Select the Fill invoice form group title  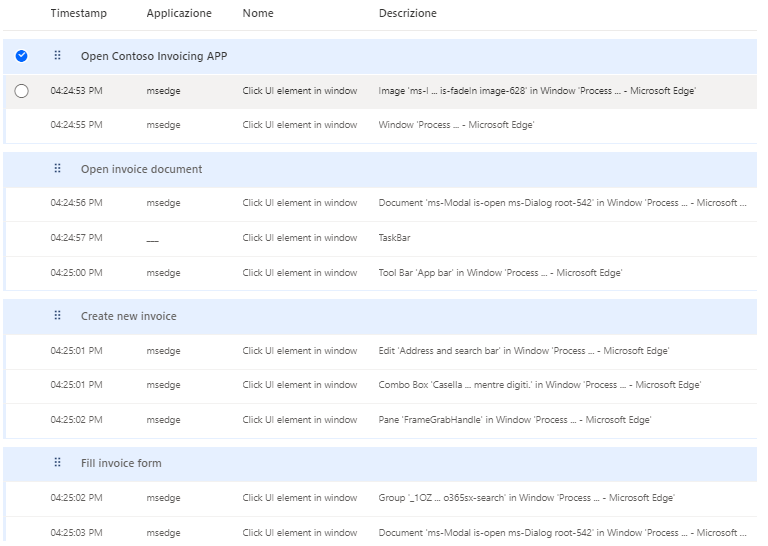(x=120, y=463)
